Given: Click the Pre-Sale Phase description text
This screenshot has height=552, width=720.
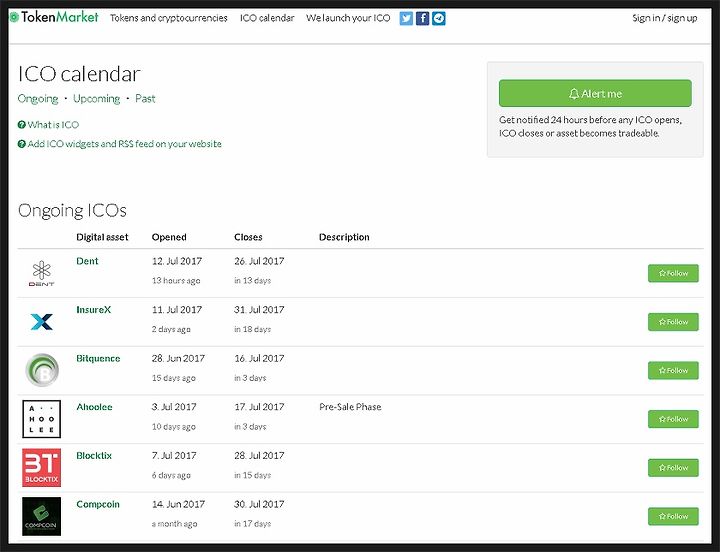Looking at the screenshot, I should pyautogui.click(x=350, y=407).
